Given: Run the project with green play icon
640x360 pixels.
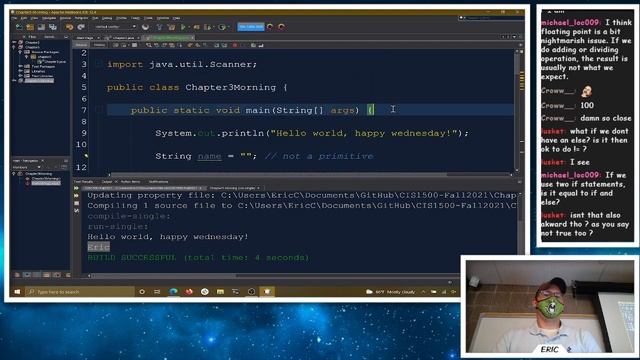Looking at the screenshot, I should [183, 27].
